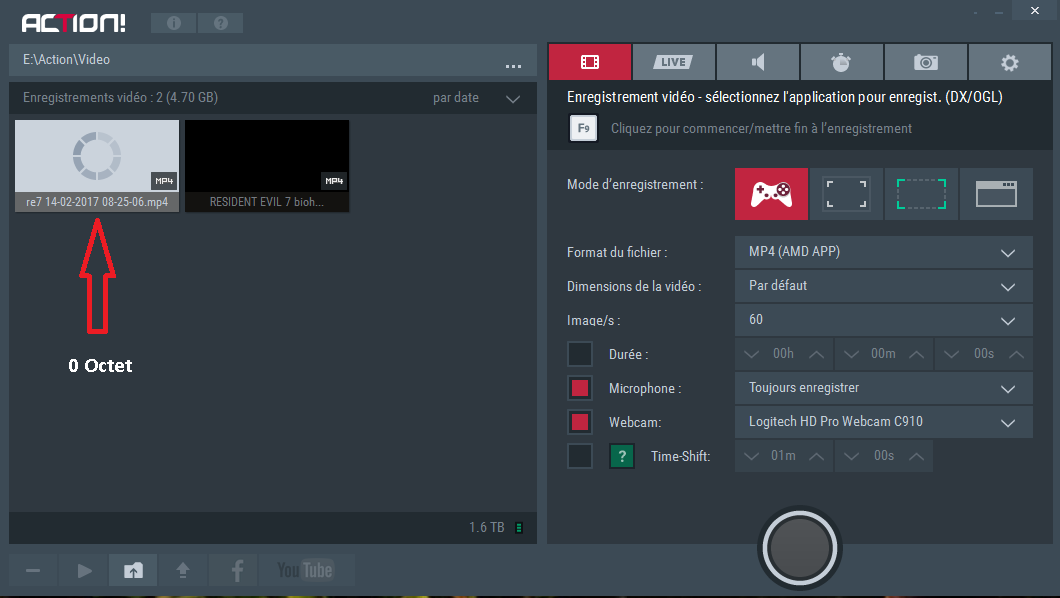Open the benchmark stopwatch tab
The image size is (1060, 598).
pos(842,62)
